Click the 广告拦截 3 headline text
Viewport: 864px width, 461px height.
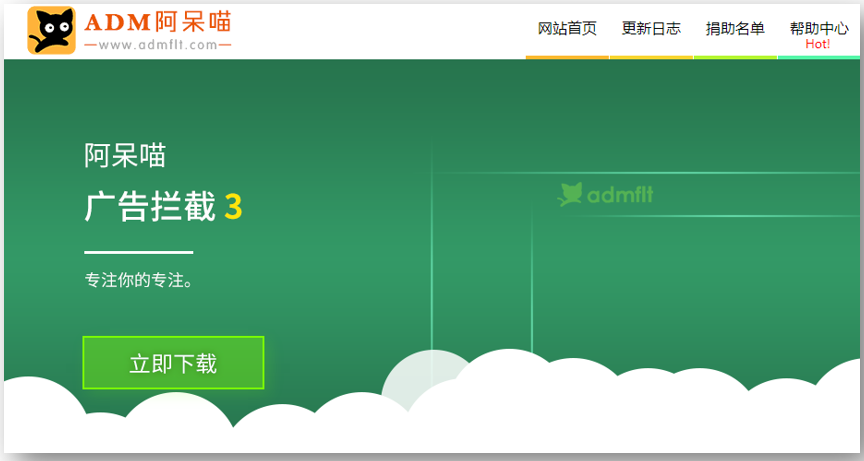click(x=163, y=207)
